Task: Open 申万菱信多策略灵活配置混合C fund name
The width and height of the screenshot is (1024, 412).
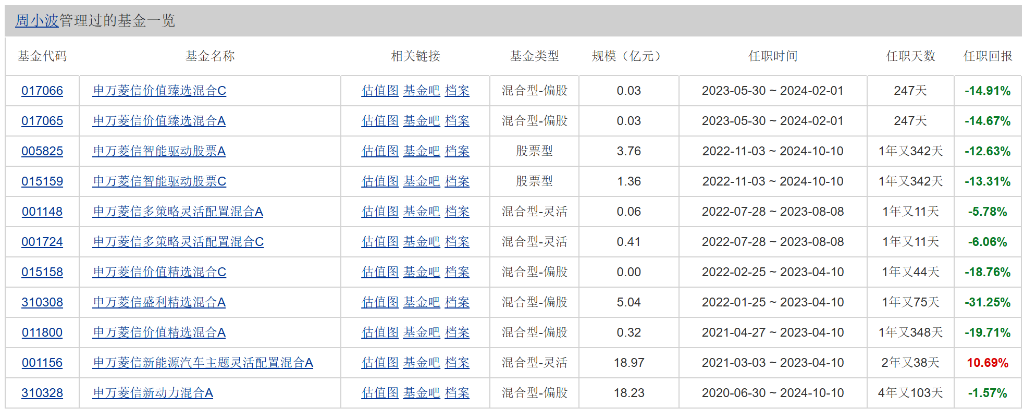Action: coord(177,242)
